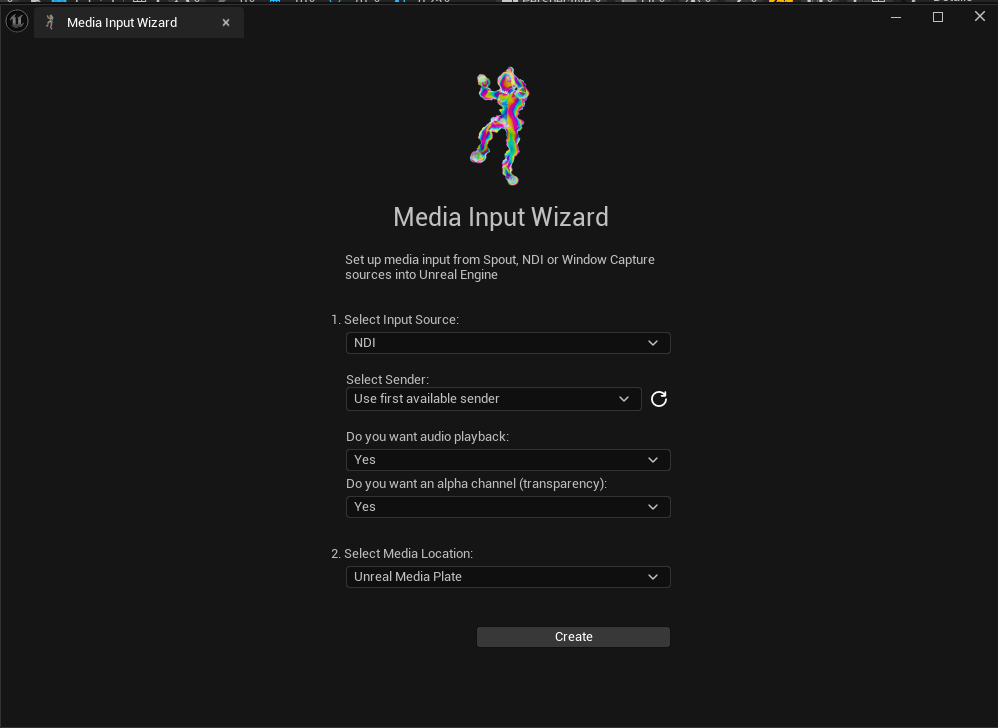
Task: Click the Unreal Engine logo icon
Action: (x=17, y=22)
